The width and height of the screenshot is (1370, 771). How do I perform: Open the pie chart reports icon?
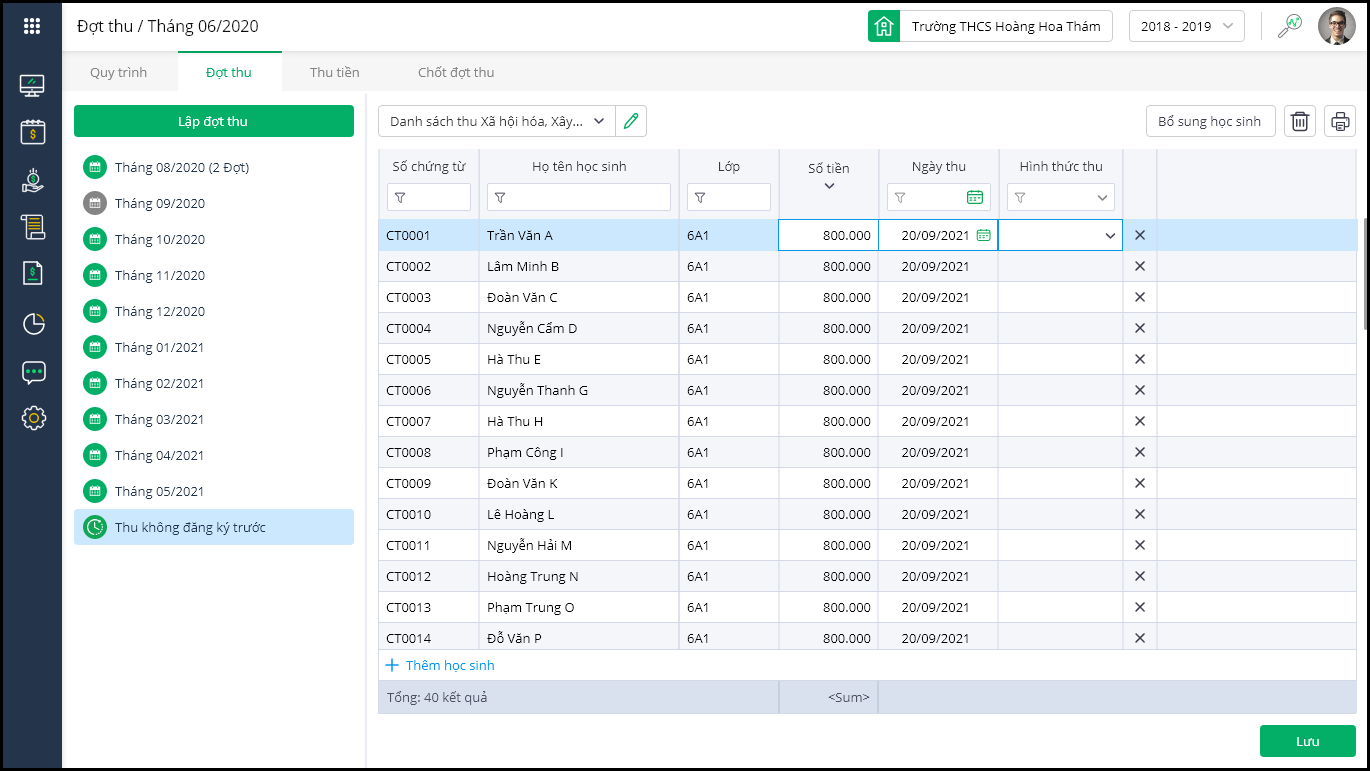pos(33,323)
